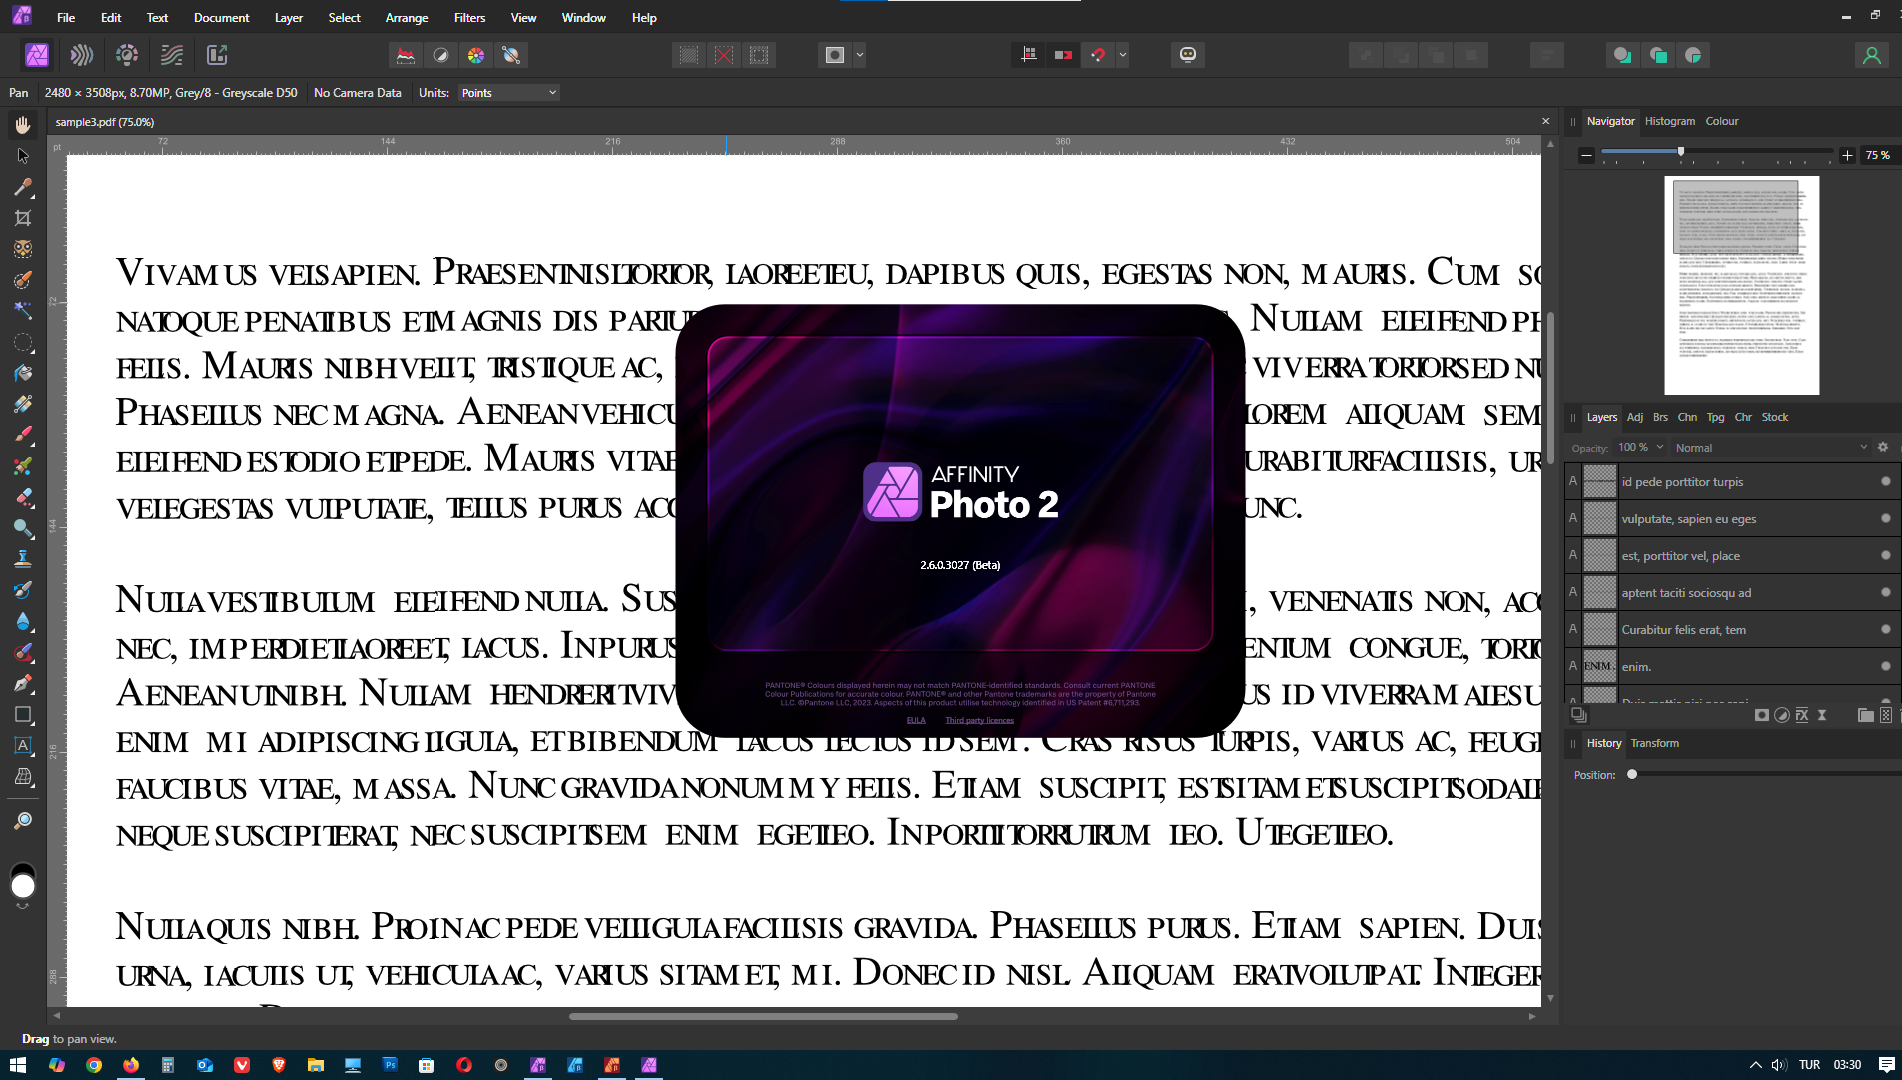Select the Move tool arrow
Viewport: 1902px width, 1080px height.
[x=23, y=156]
